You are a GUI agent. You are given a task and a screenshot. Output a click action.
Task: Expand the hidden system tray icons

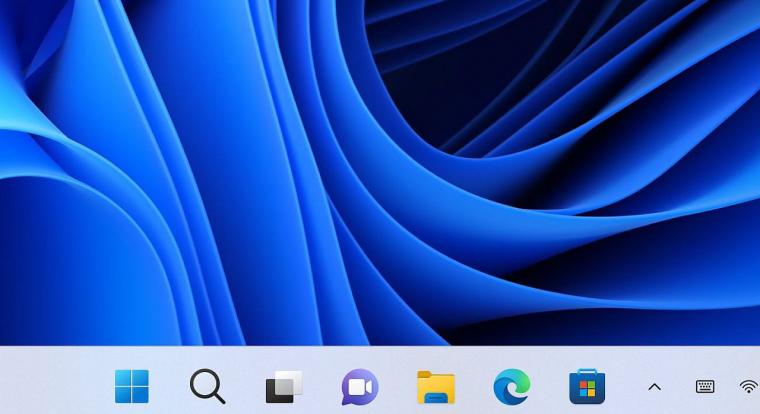click(x=655, y=387)
